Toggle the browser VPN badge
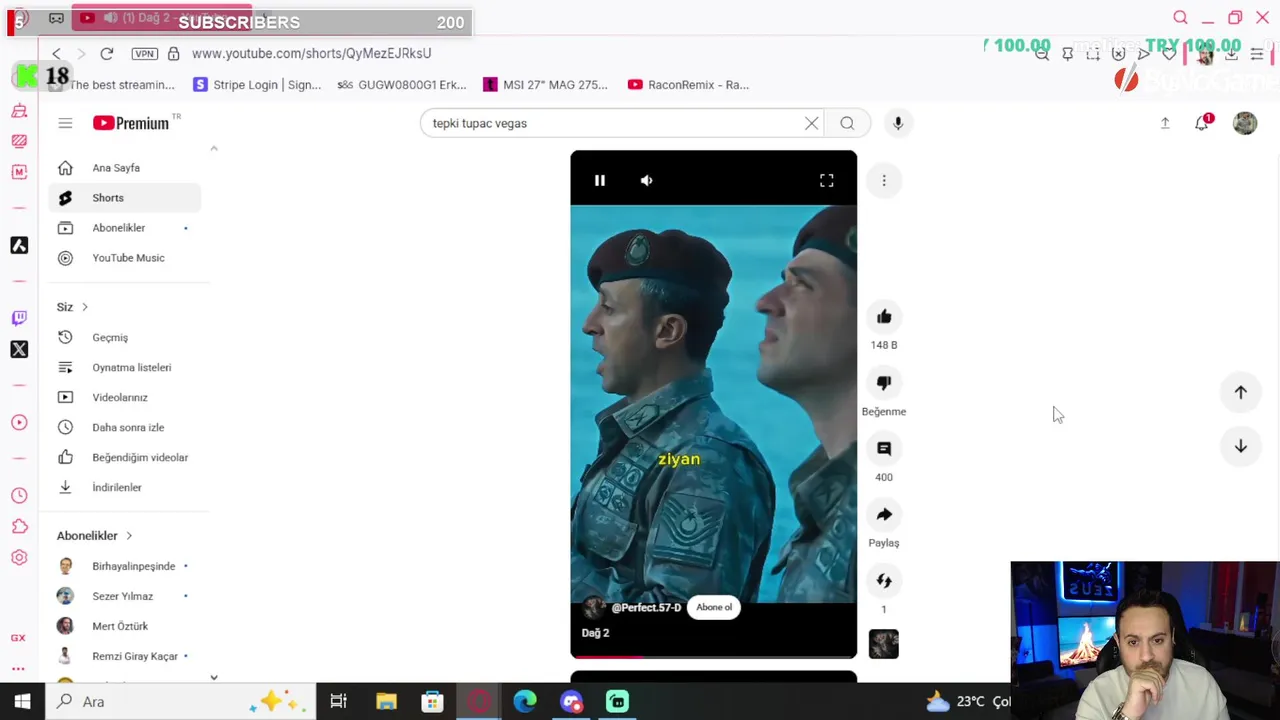Image resolution: width=1280 pixels, height=720 pixels. pos(144,53)
